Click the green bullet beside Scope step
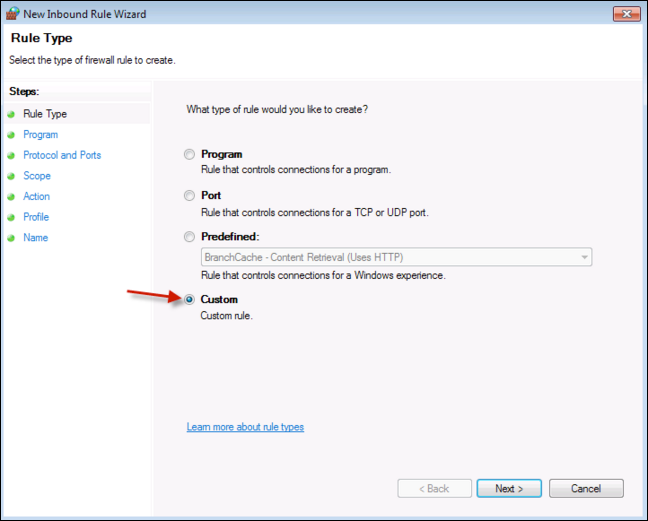 pyautogui.click(x=11, y=176)
